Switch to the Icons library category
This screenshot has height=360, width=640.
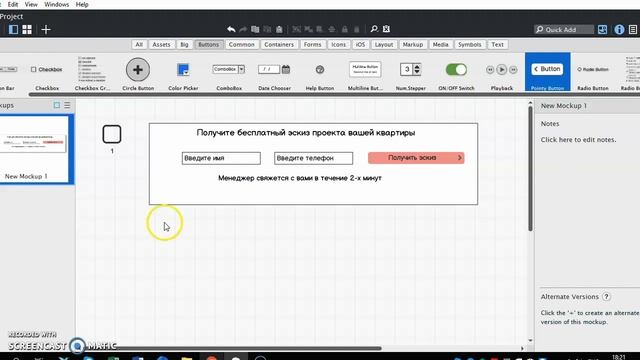tap(338, 44)
